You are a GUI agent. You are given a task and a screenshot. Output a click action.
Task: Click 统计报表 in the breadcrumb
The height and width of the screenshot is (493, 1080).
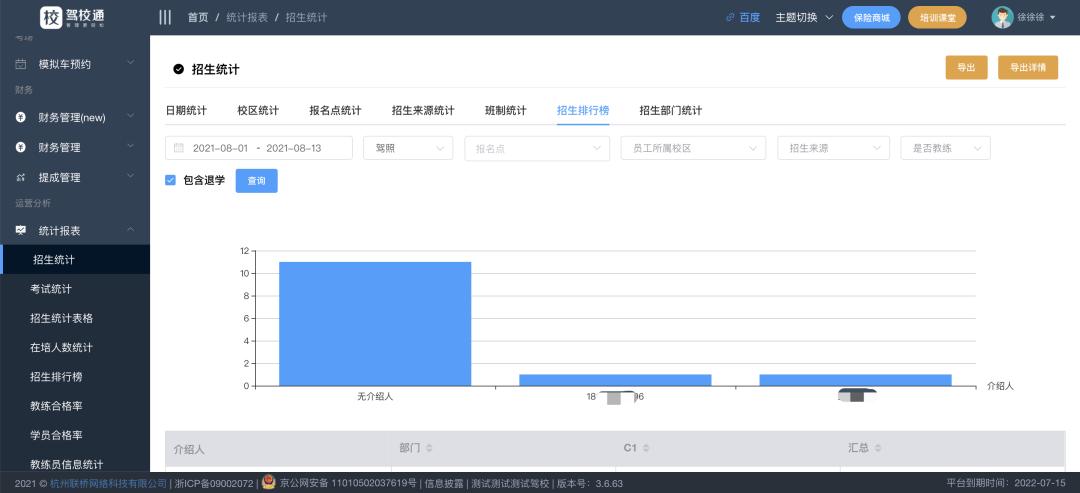click(247, 17)
